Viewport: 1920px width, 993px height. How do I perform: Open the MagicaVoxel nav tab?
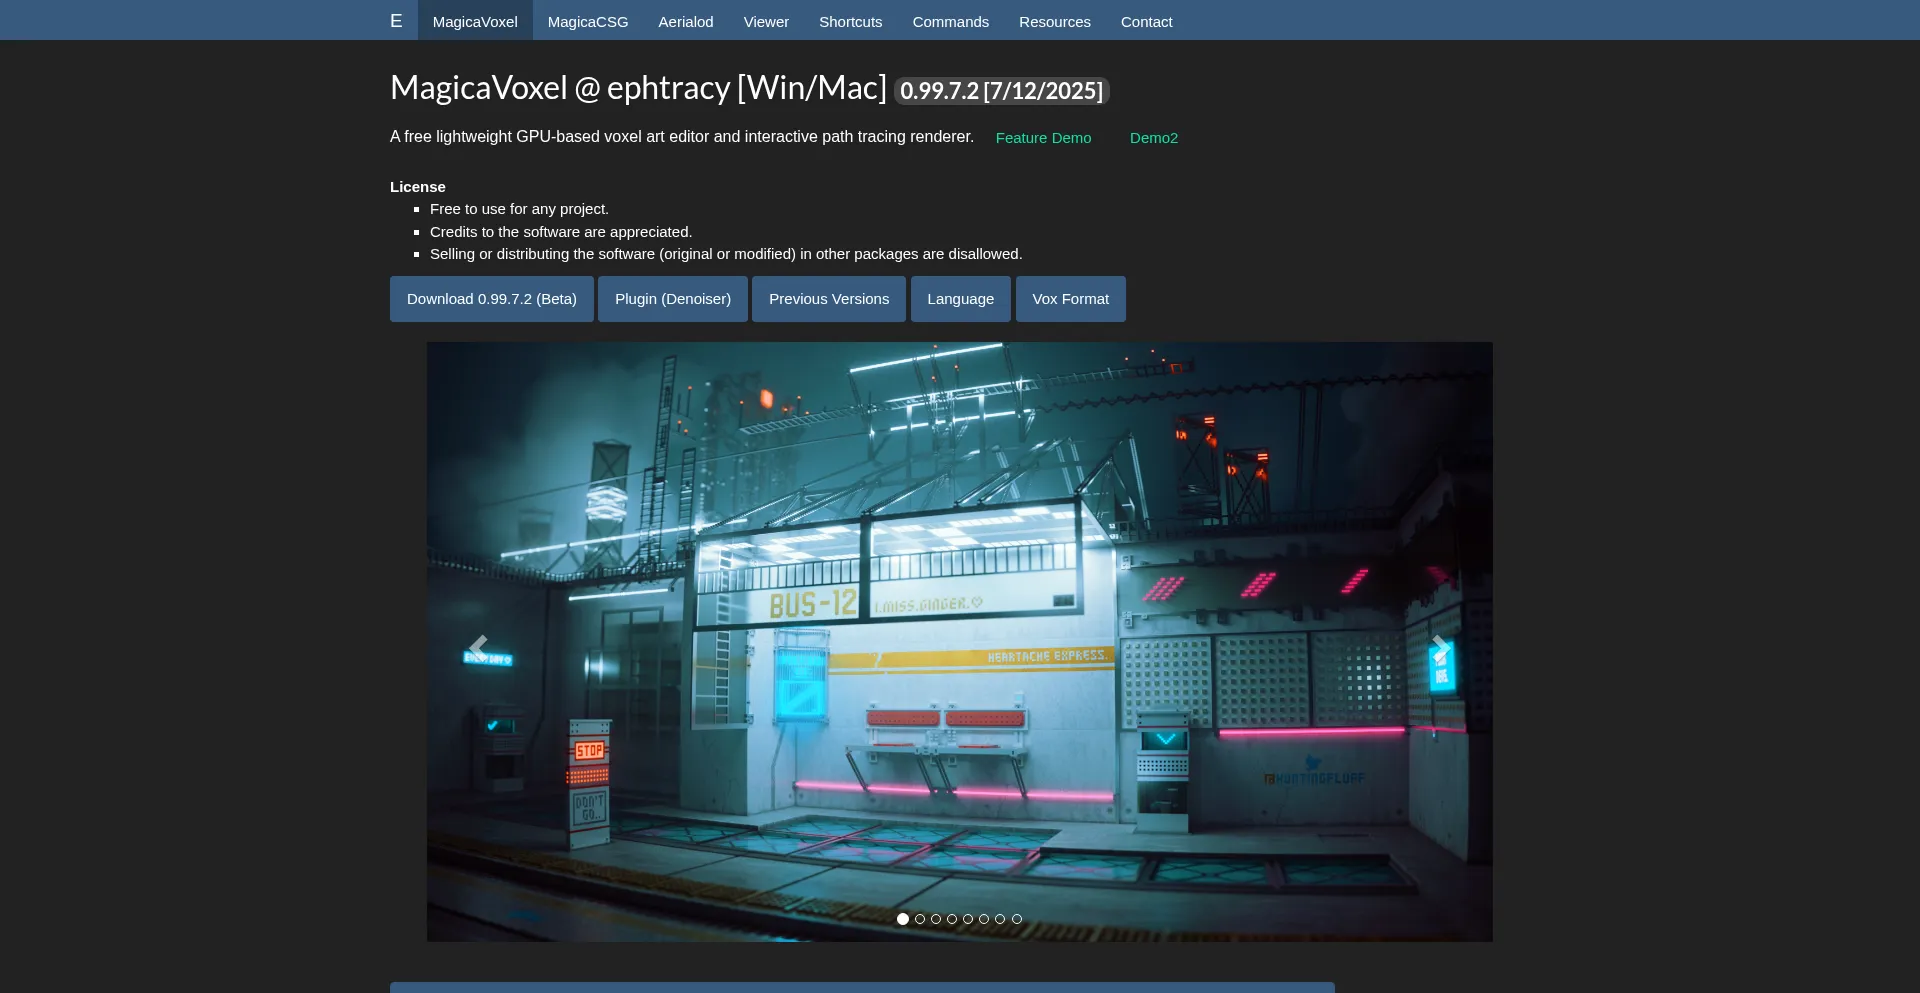click(475, 21)
